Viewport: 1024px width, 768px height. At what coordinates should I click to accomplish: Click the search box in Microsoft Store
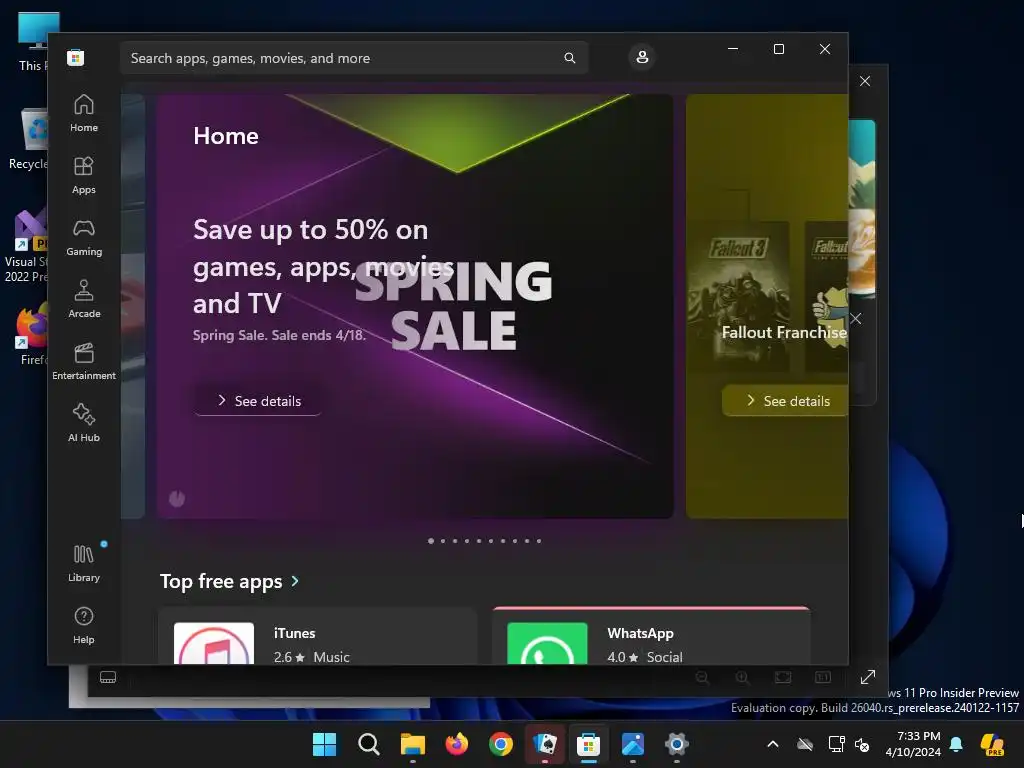[354, 58]
